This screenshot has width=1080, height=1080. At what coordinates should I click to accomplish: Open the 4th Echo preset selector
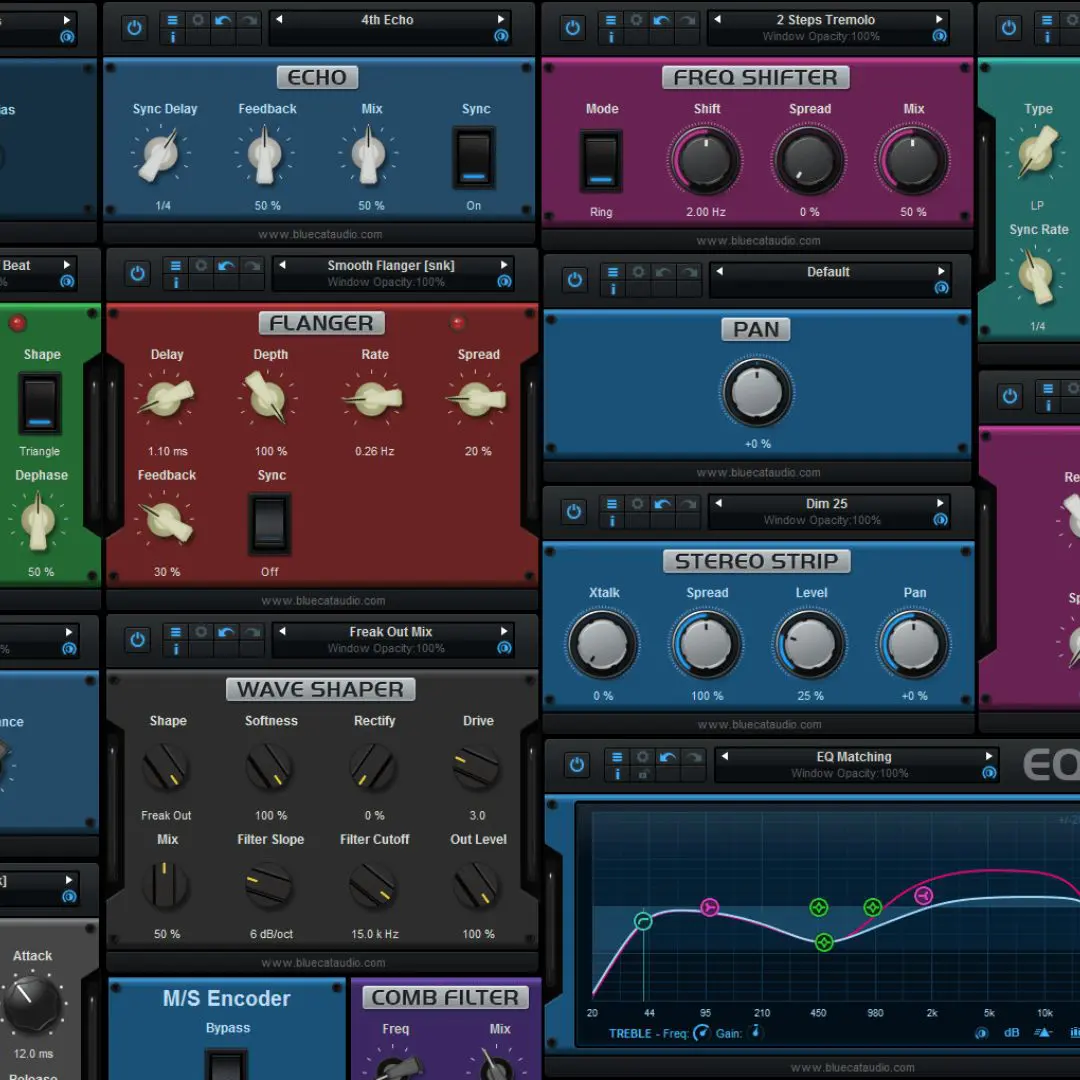(390, 28)
